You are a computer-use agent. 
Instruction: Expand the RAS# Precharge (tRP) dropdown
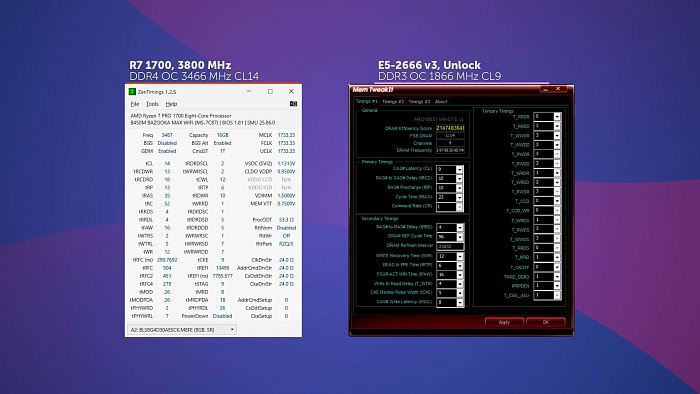[x=459, y=188]
